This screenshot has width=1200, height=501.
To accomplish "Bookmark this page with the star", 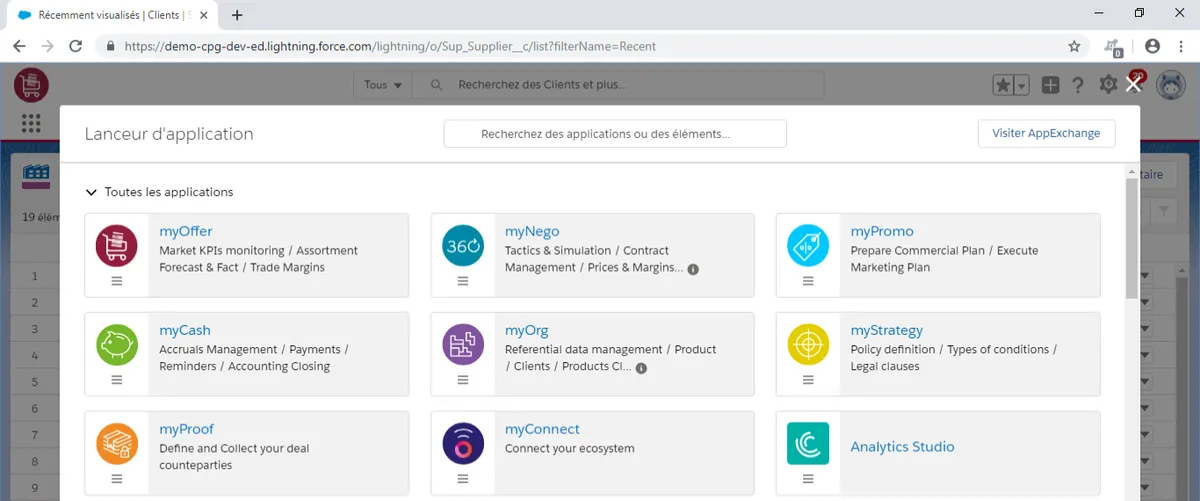I will pos(1074,46).
